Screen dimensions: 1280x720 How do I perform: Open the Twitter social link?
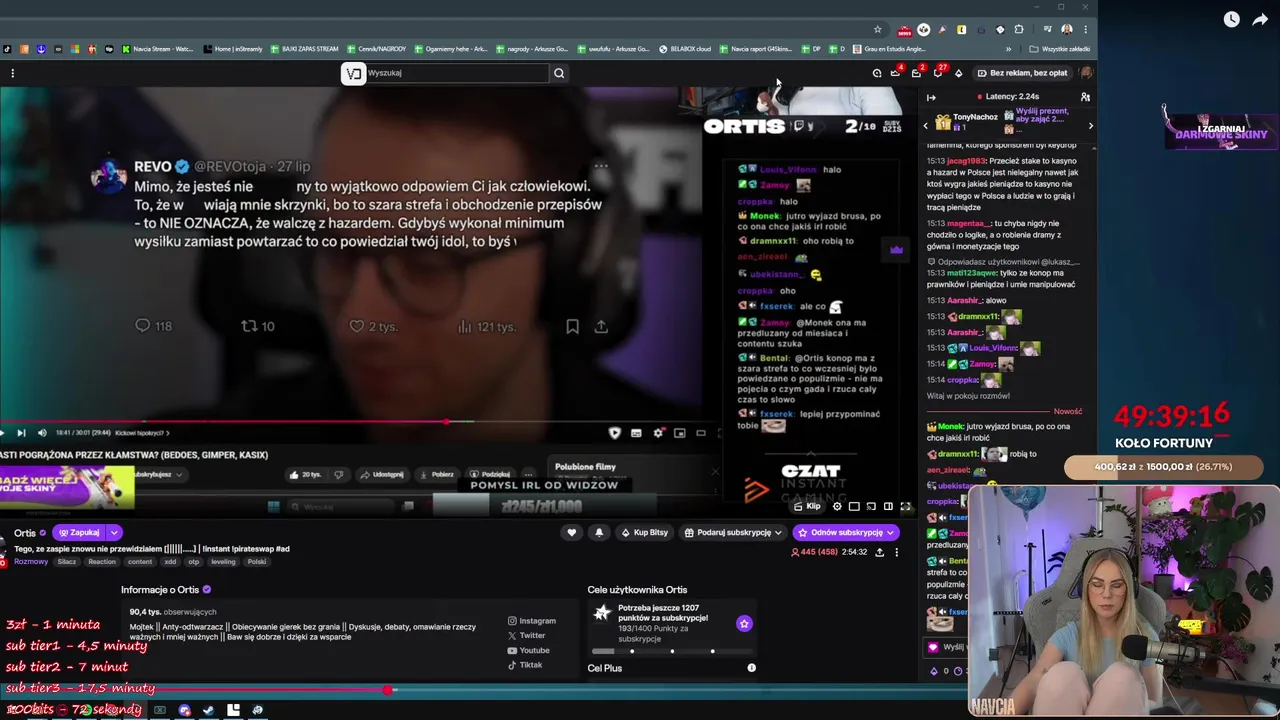tap(526, 636)
